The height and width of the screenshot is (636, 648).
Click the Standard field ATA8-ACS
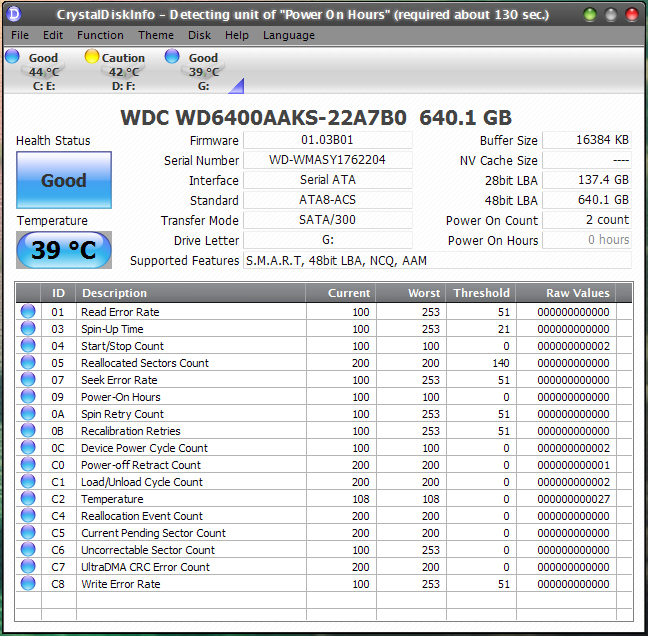tap(327, 200)
